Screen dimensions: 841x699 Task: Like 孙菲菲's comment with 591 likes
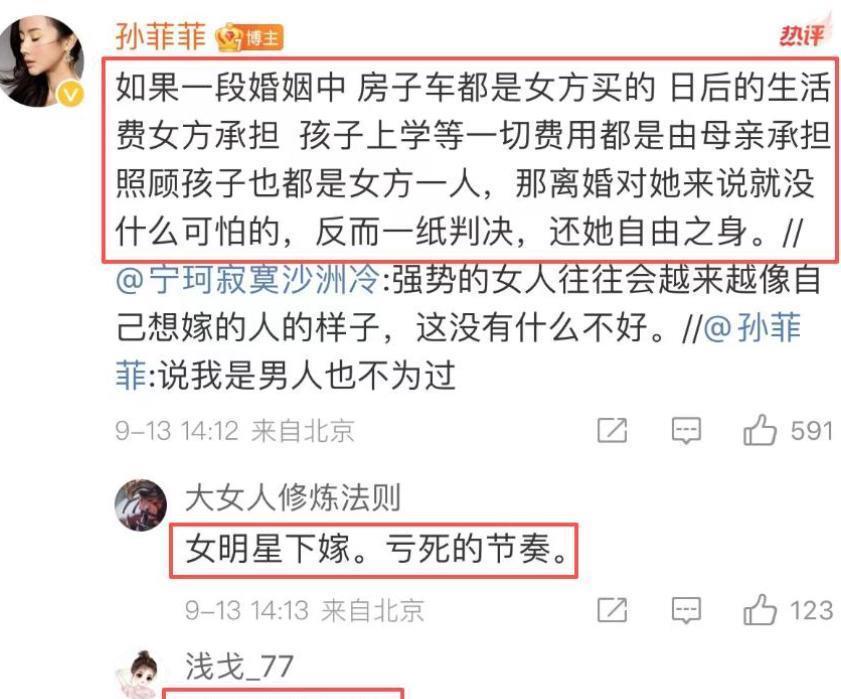pyautogui.click(x=759, y=430)
